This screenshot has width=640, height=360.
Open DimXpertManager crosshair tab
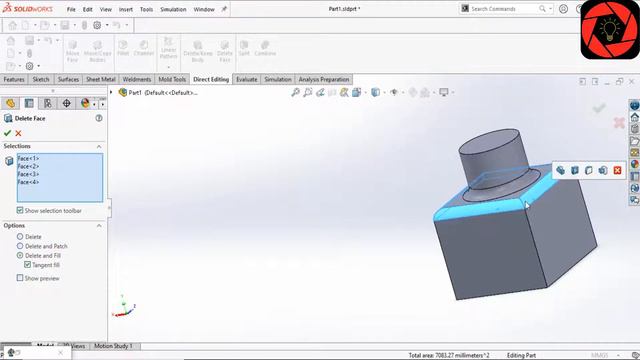click(67, 103)
